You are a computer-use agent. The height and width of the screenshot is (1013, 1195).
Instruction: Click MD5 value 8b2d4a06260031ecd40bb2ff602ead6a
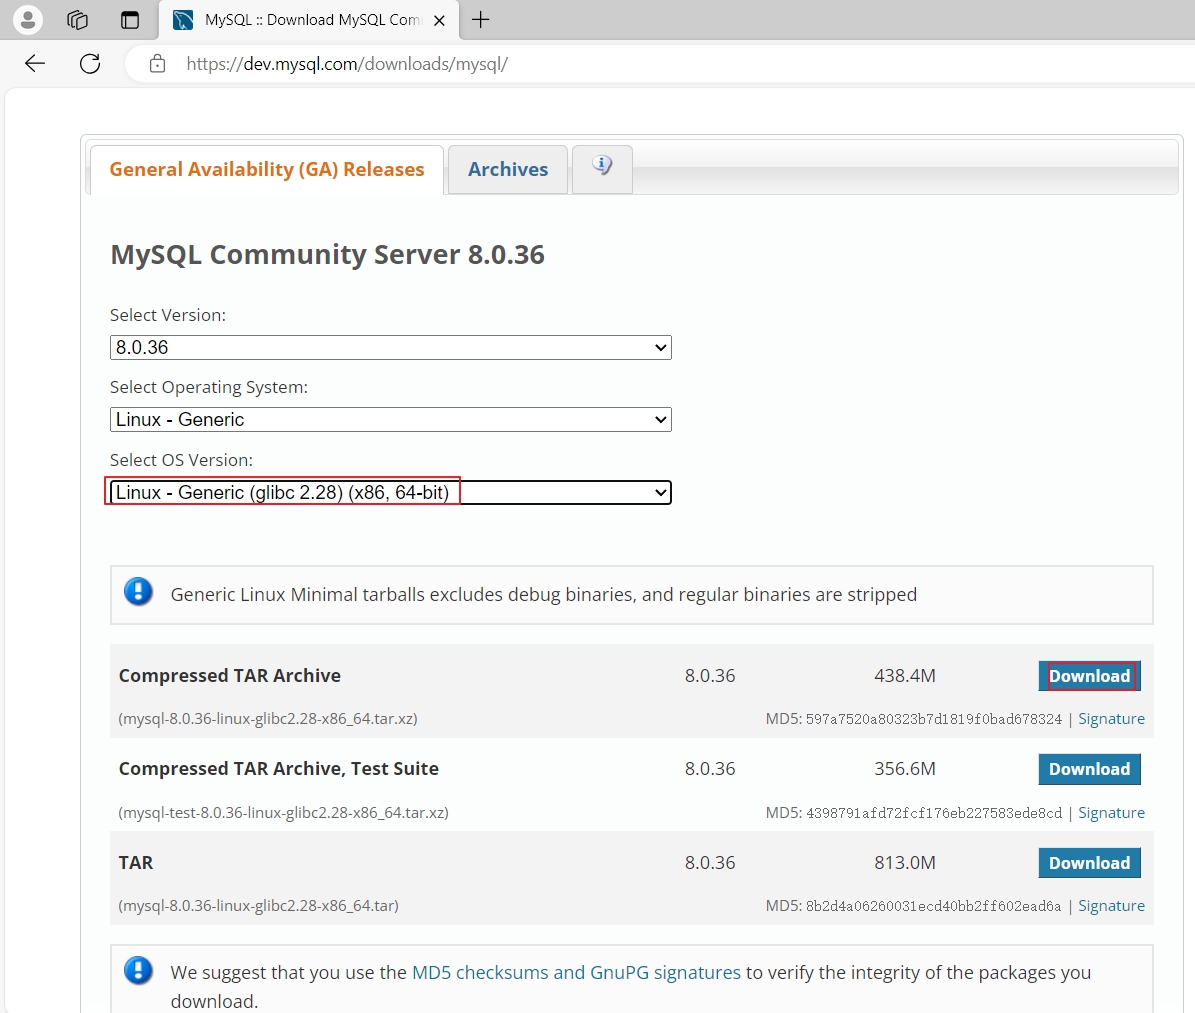[x=934, y=906]
